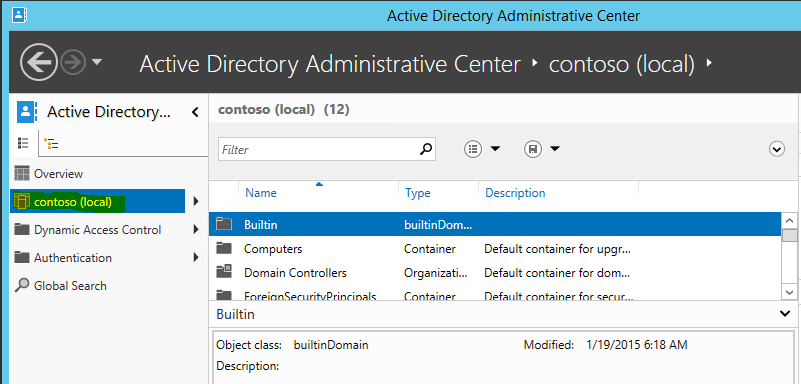Switch to tree view tab

pyautogui.click(x=51, y=143)
